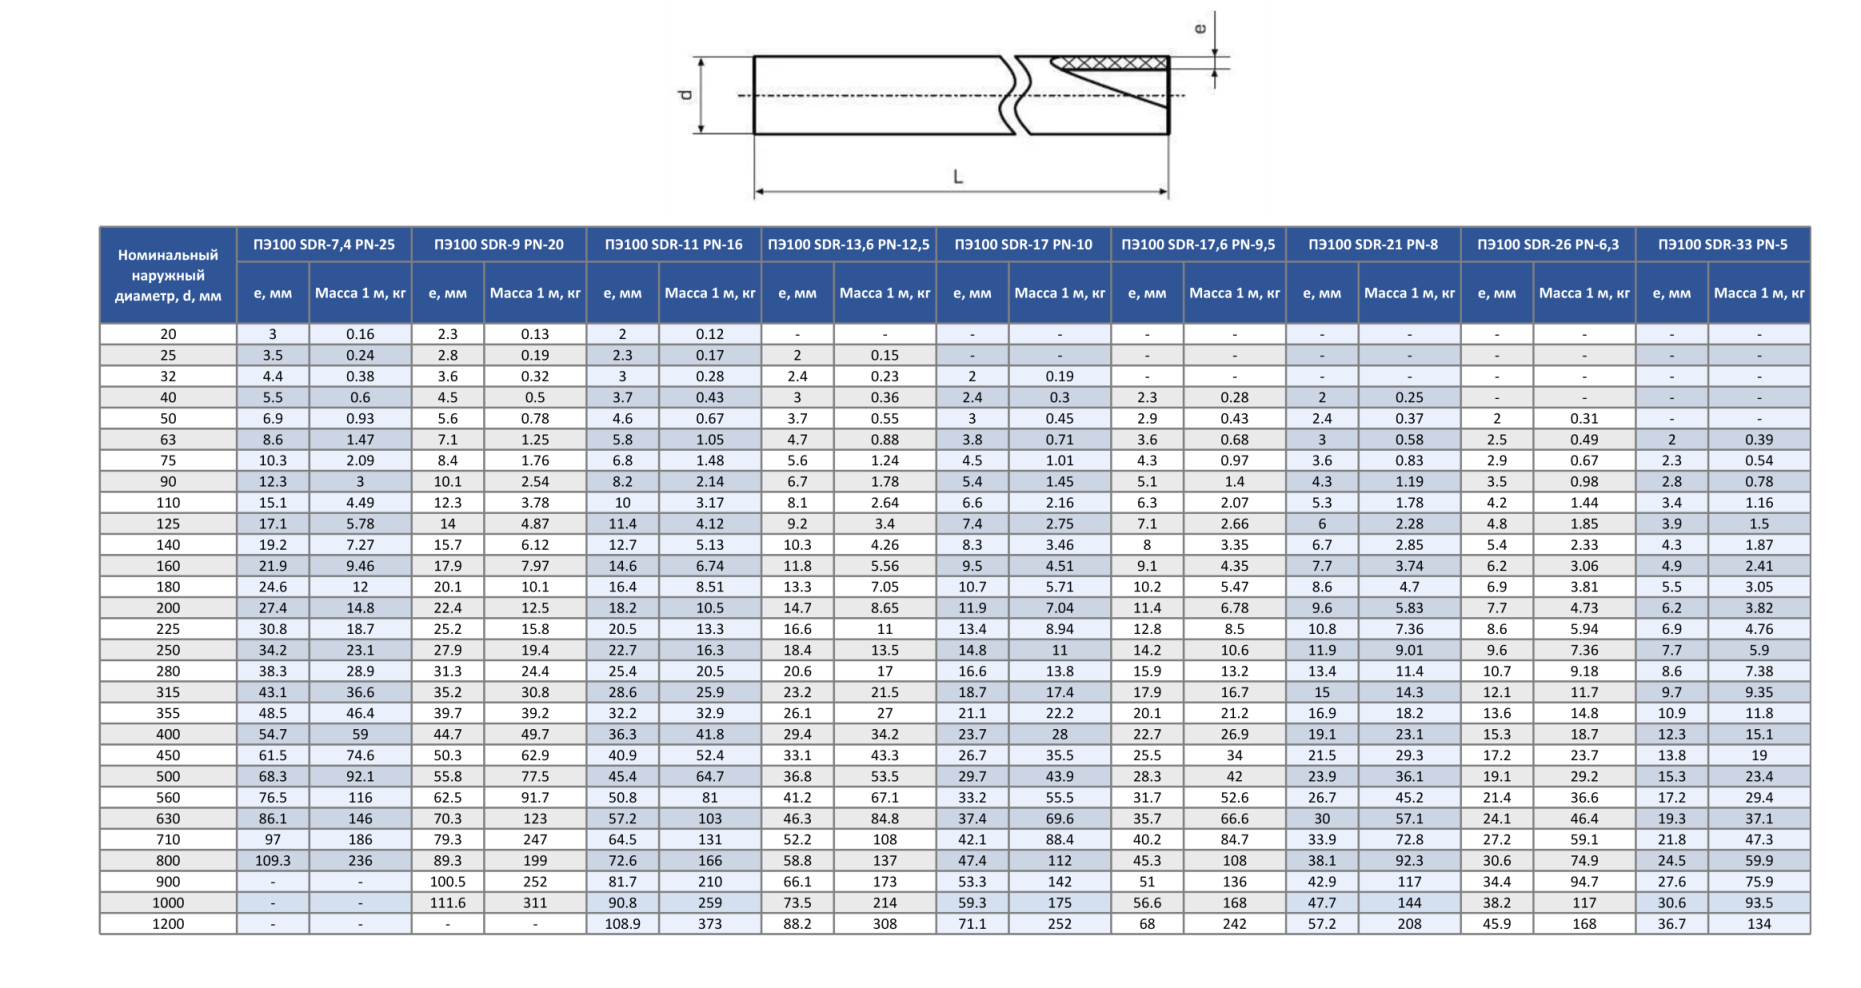Click the 'L' length label in pipe diagram
The width and height of the screenshot is (1861, 988).
(958, 177)
